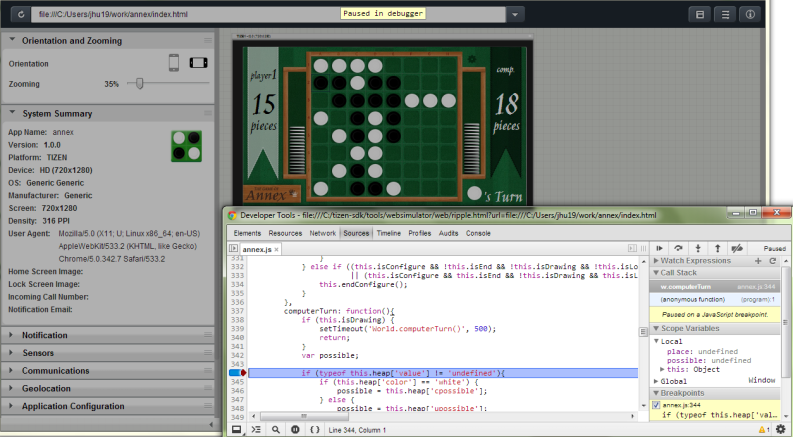Switch to the Console tab
Viewport: 793px width, 437px height.
pos(478,233)
